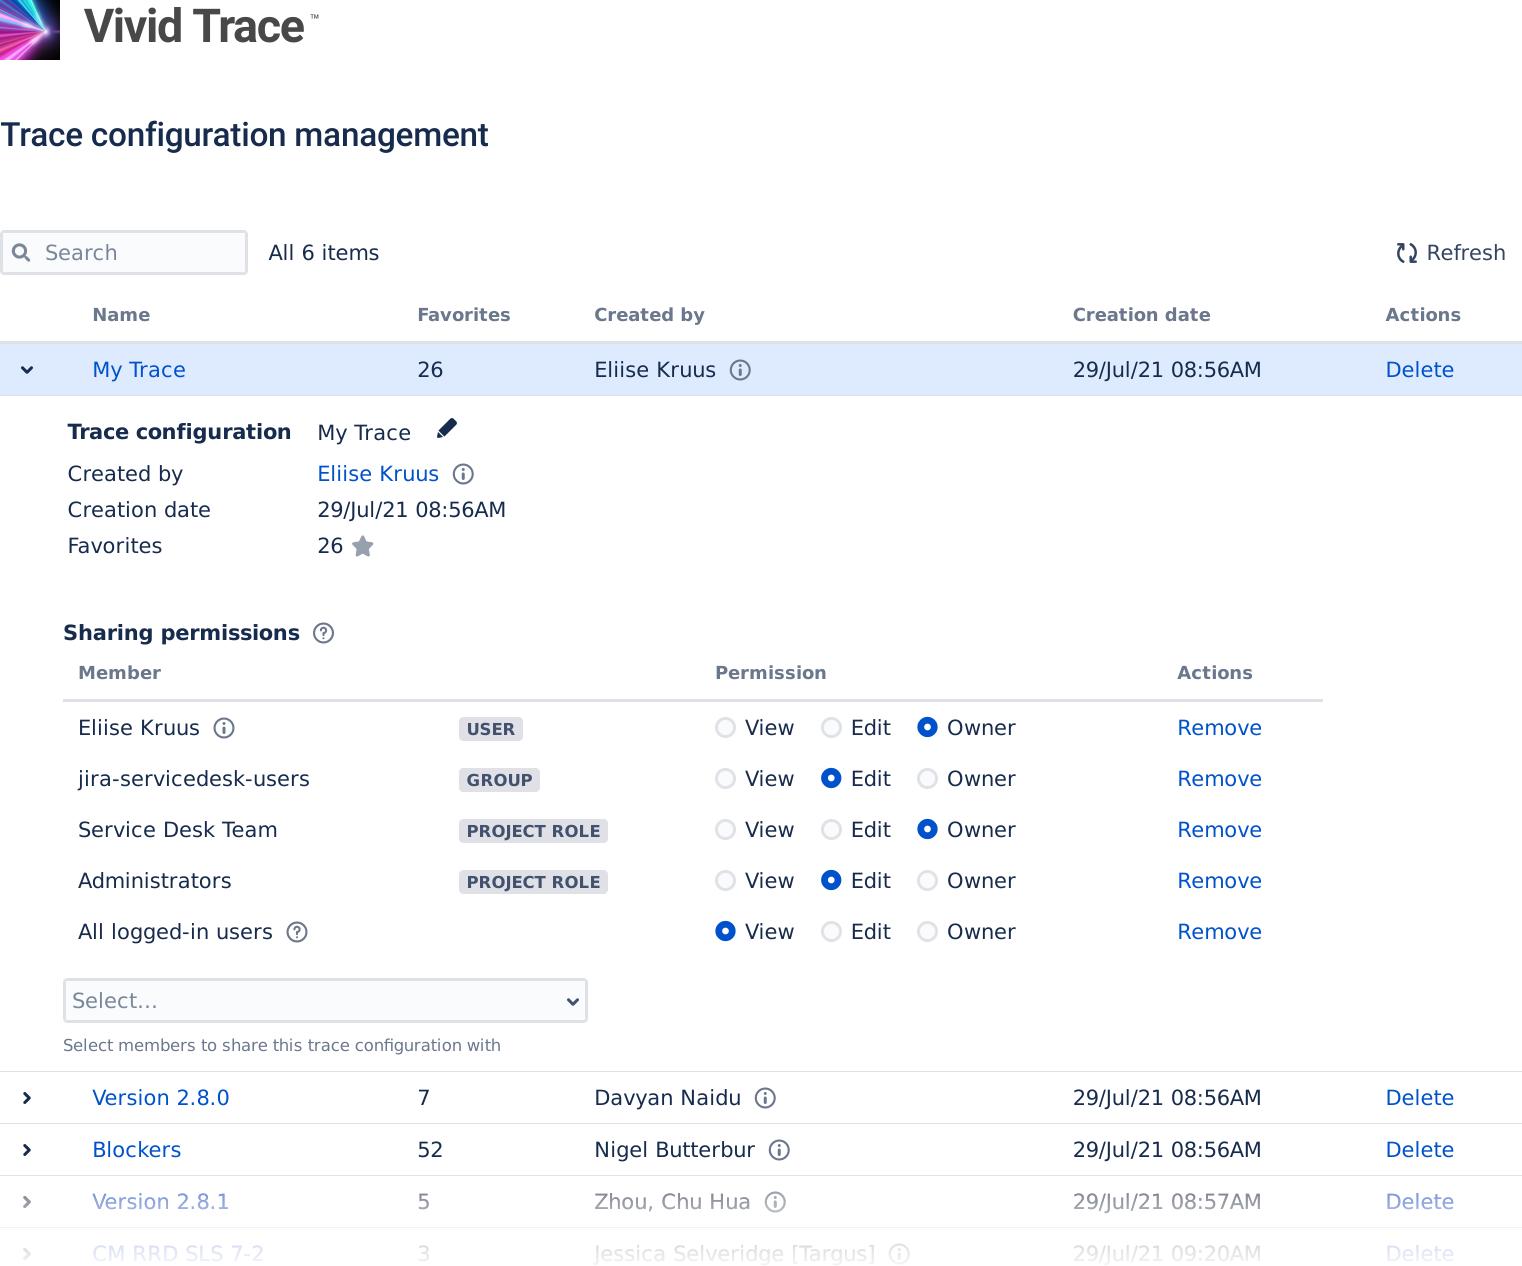Delete the My Trace configuration
1522x1266 pixels.
1420,370
